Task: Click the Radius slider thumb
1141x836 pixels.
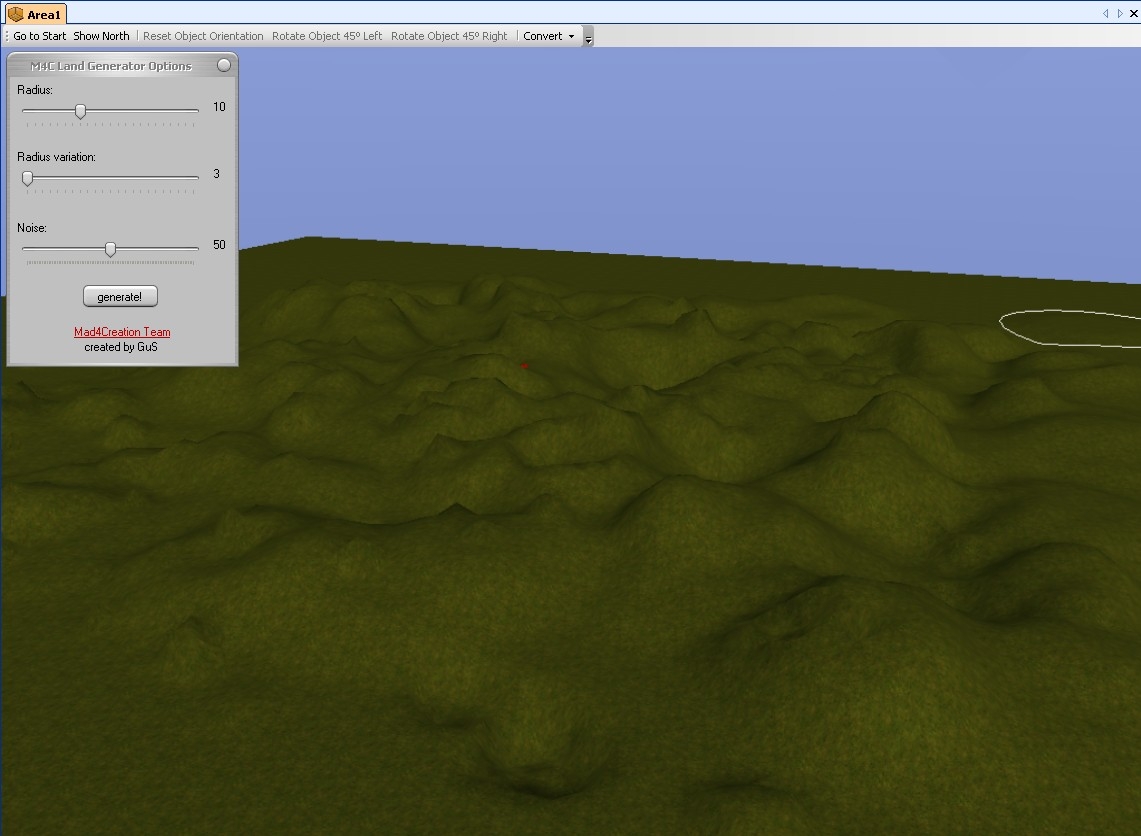Action: pos(80,111)
